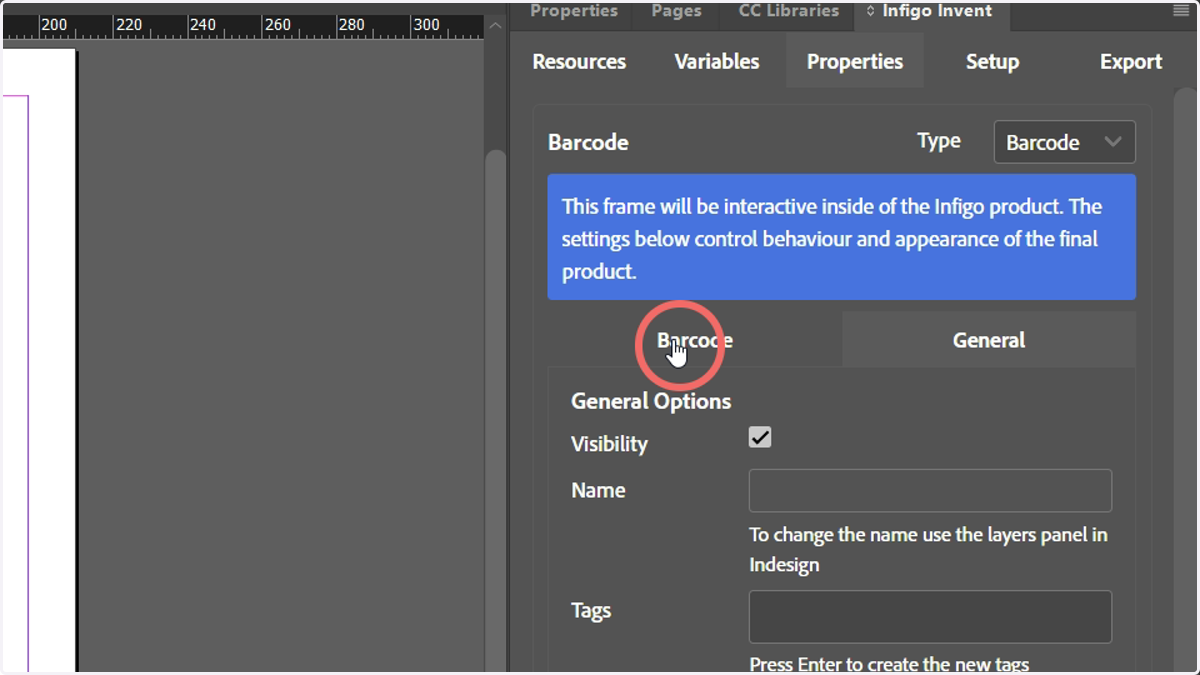Click the Barcode frame title heading
The width and height of the screenshot is (1200, 675).
588,142
